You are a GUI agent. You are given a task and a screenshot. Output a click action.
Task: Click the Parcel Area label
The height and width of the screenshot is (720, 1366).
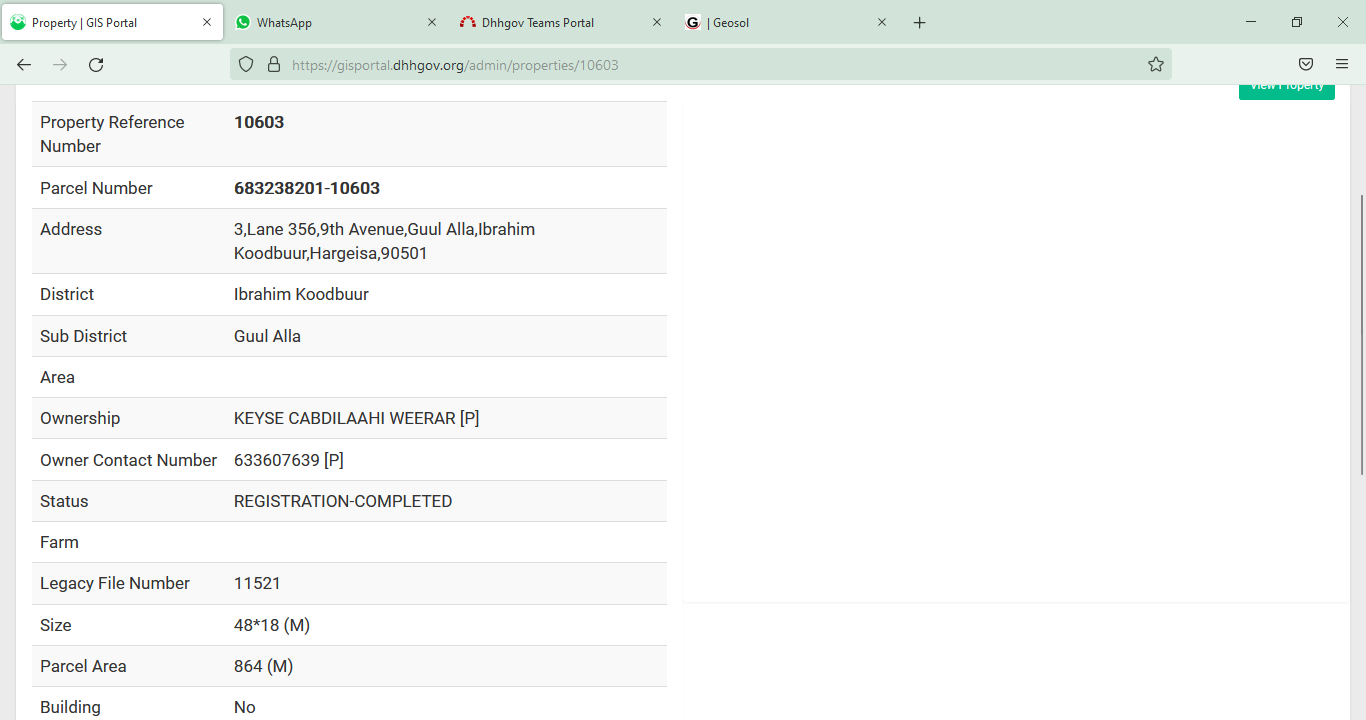(x=83, y=666)
